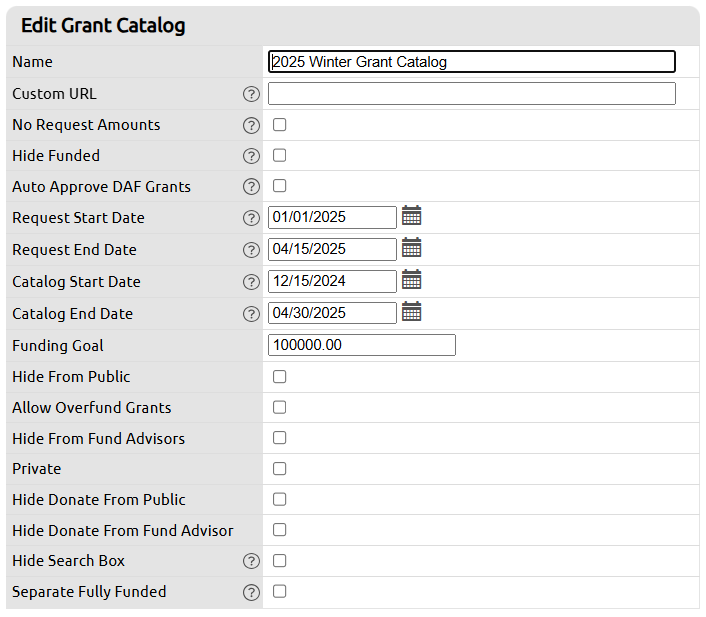Click help icon next to Hide Search Box
706x617 pixels.
[x=251, y=561]
